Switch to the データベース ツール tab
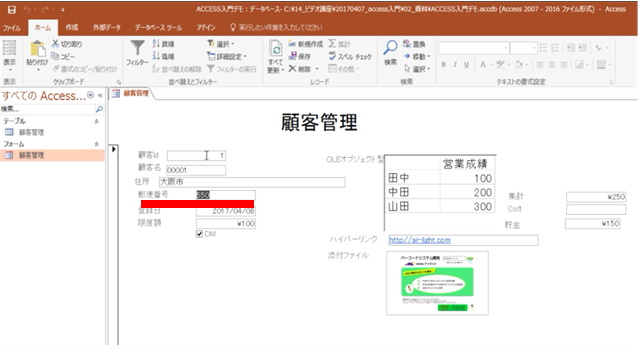640x360 pixels. 158,27
